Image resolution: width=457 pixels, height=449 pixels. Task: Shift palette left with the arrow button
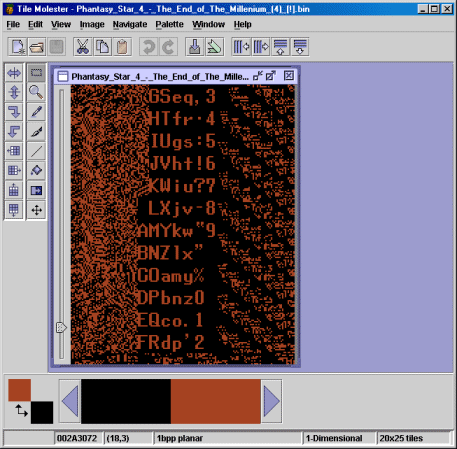click(70, 401)
